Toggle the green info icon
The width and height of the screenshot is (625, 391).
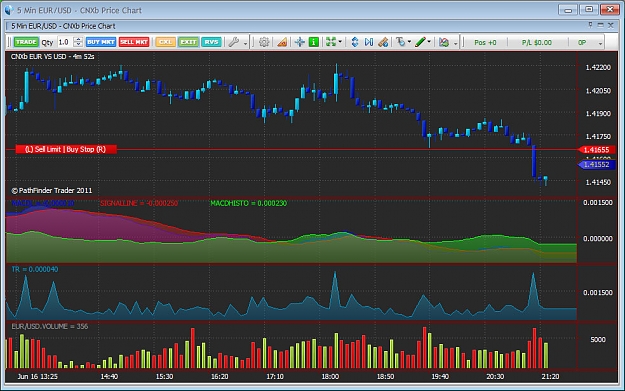click(314, 42)
